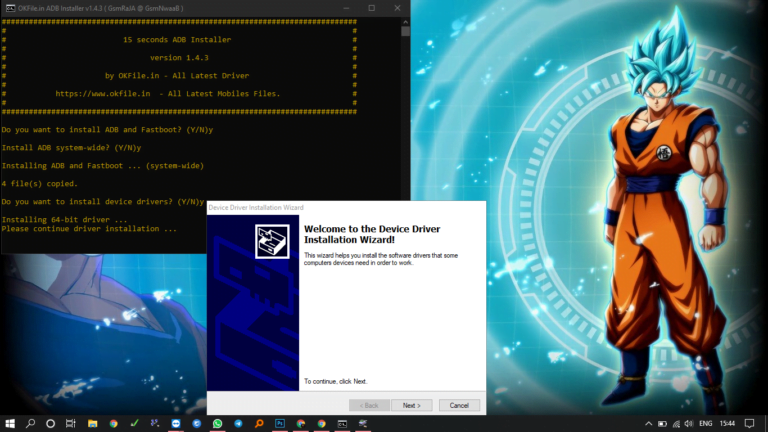
Task: Click 'Installing 64-bit driver ...' line
Action: pyautogui.click(x=65, y=219)
